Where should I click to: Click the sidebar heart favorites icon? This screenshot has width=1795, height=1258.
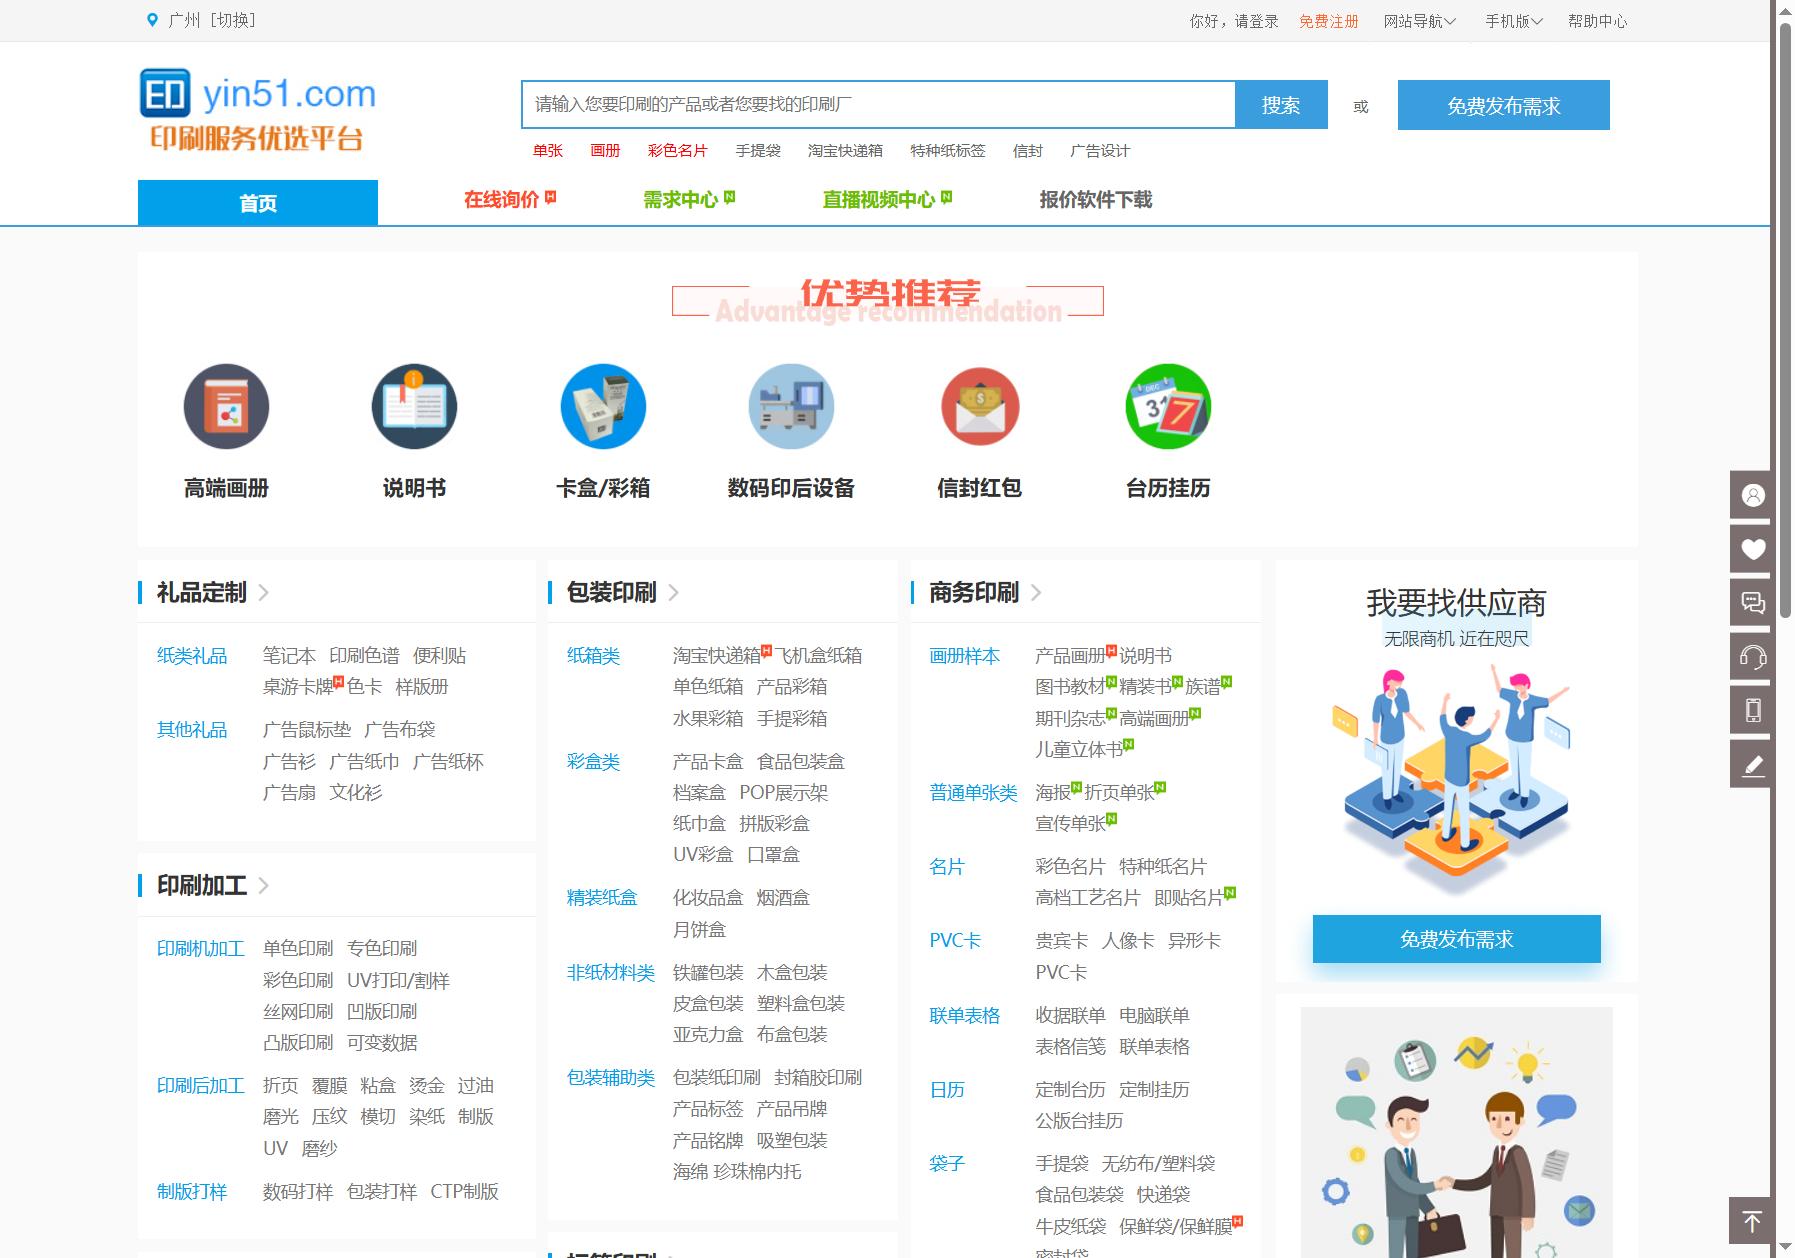tap(1752, 549)
